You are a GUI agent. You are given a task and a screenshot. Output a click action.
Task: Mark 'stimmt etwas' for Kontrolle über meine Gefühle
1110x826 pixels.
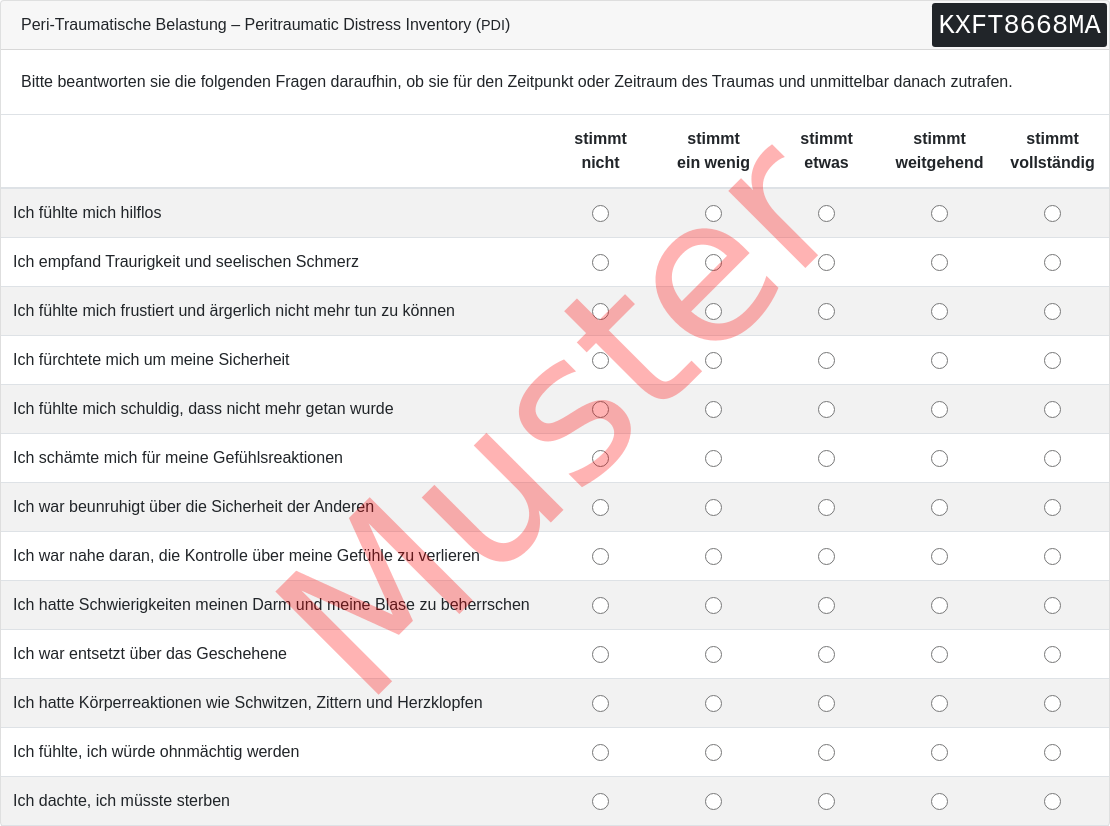pos(826,556)
